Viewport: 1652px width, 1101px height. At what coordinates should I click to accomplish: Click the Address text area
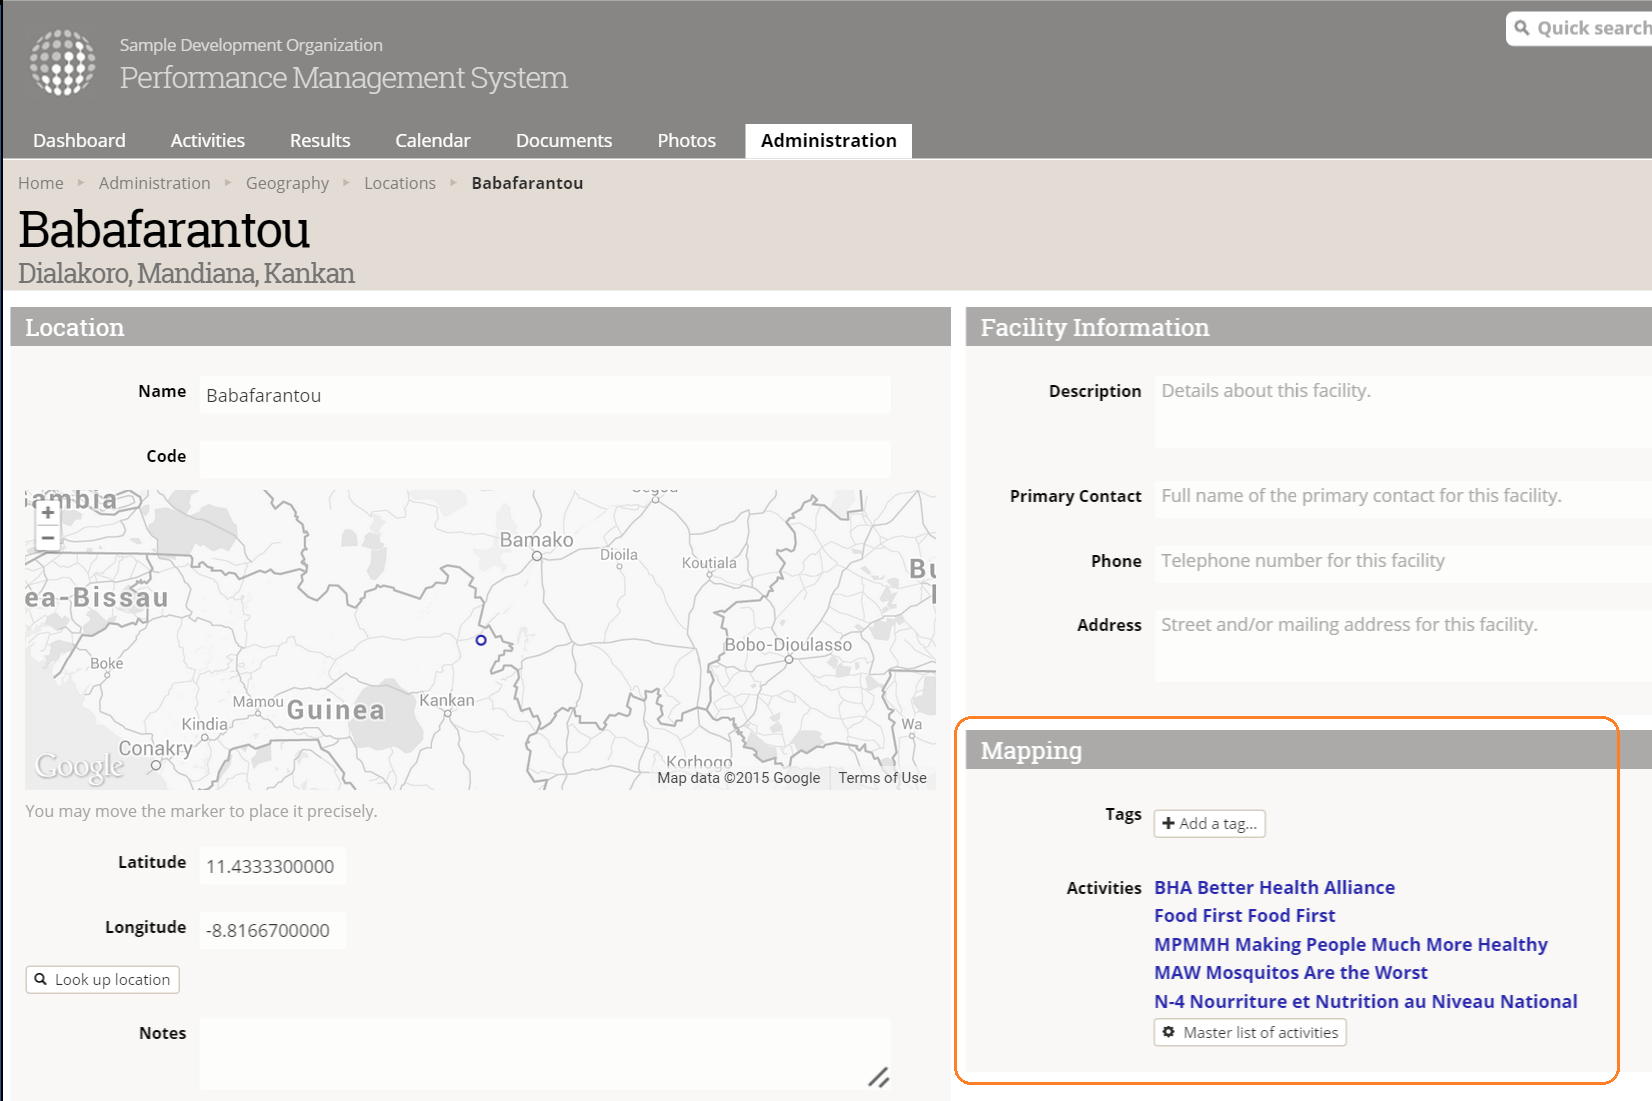pyautogui.click(x=1403, y=646)
